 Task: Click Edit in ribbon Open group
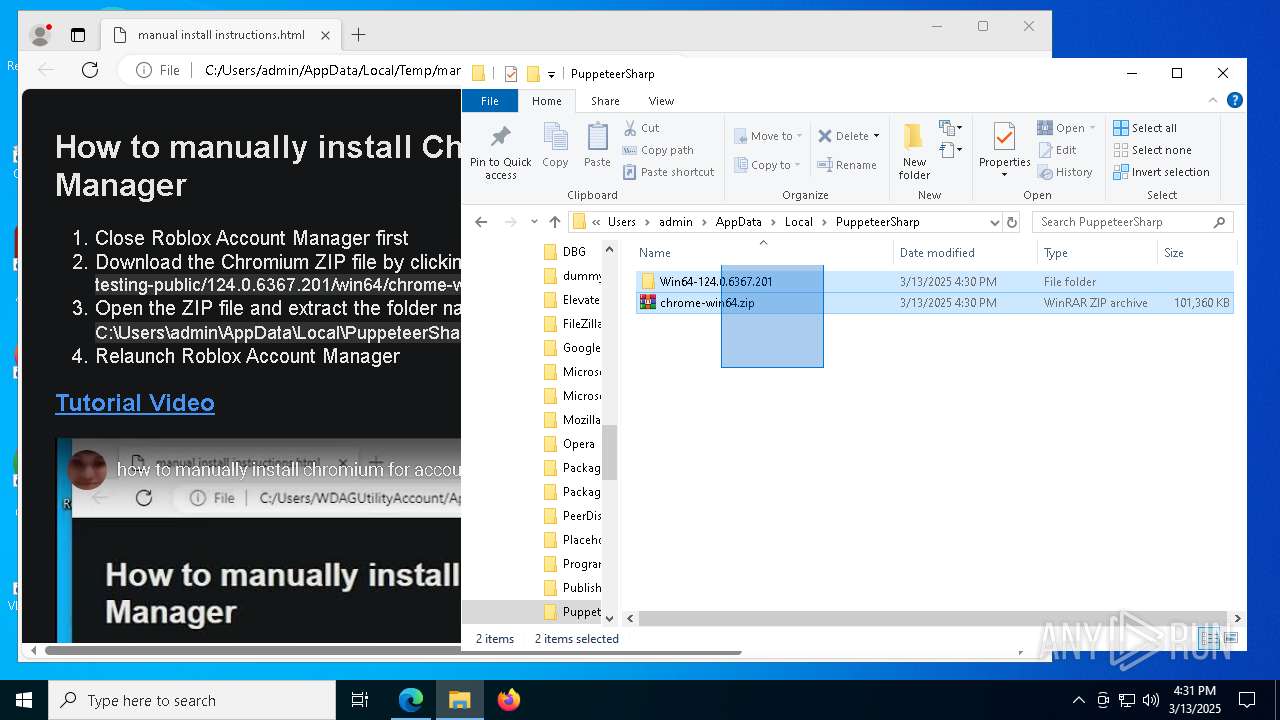(1057, 150)
